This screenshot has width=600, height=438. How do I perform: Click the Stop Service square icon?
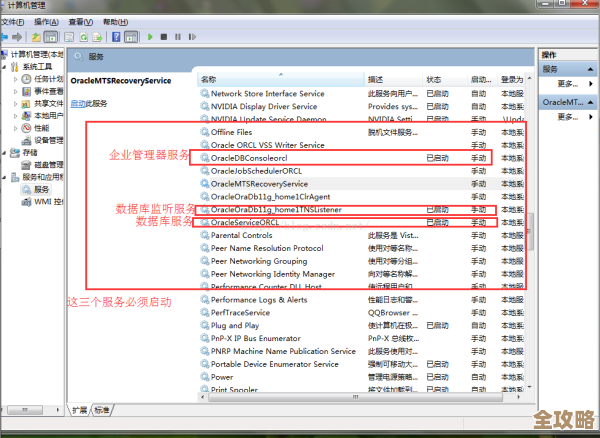point(163,37)
